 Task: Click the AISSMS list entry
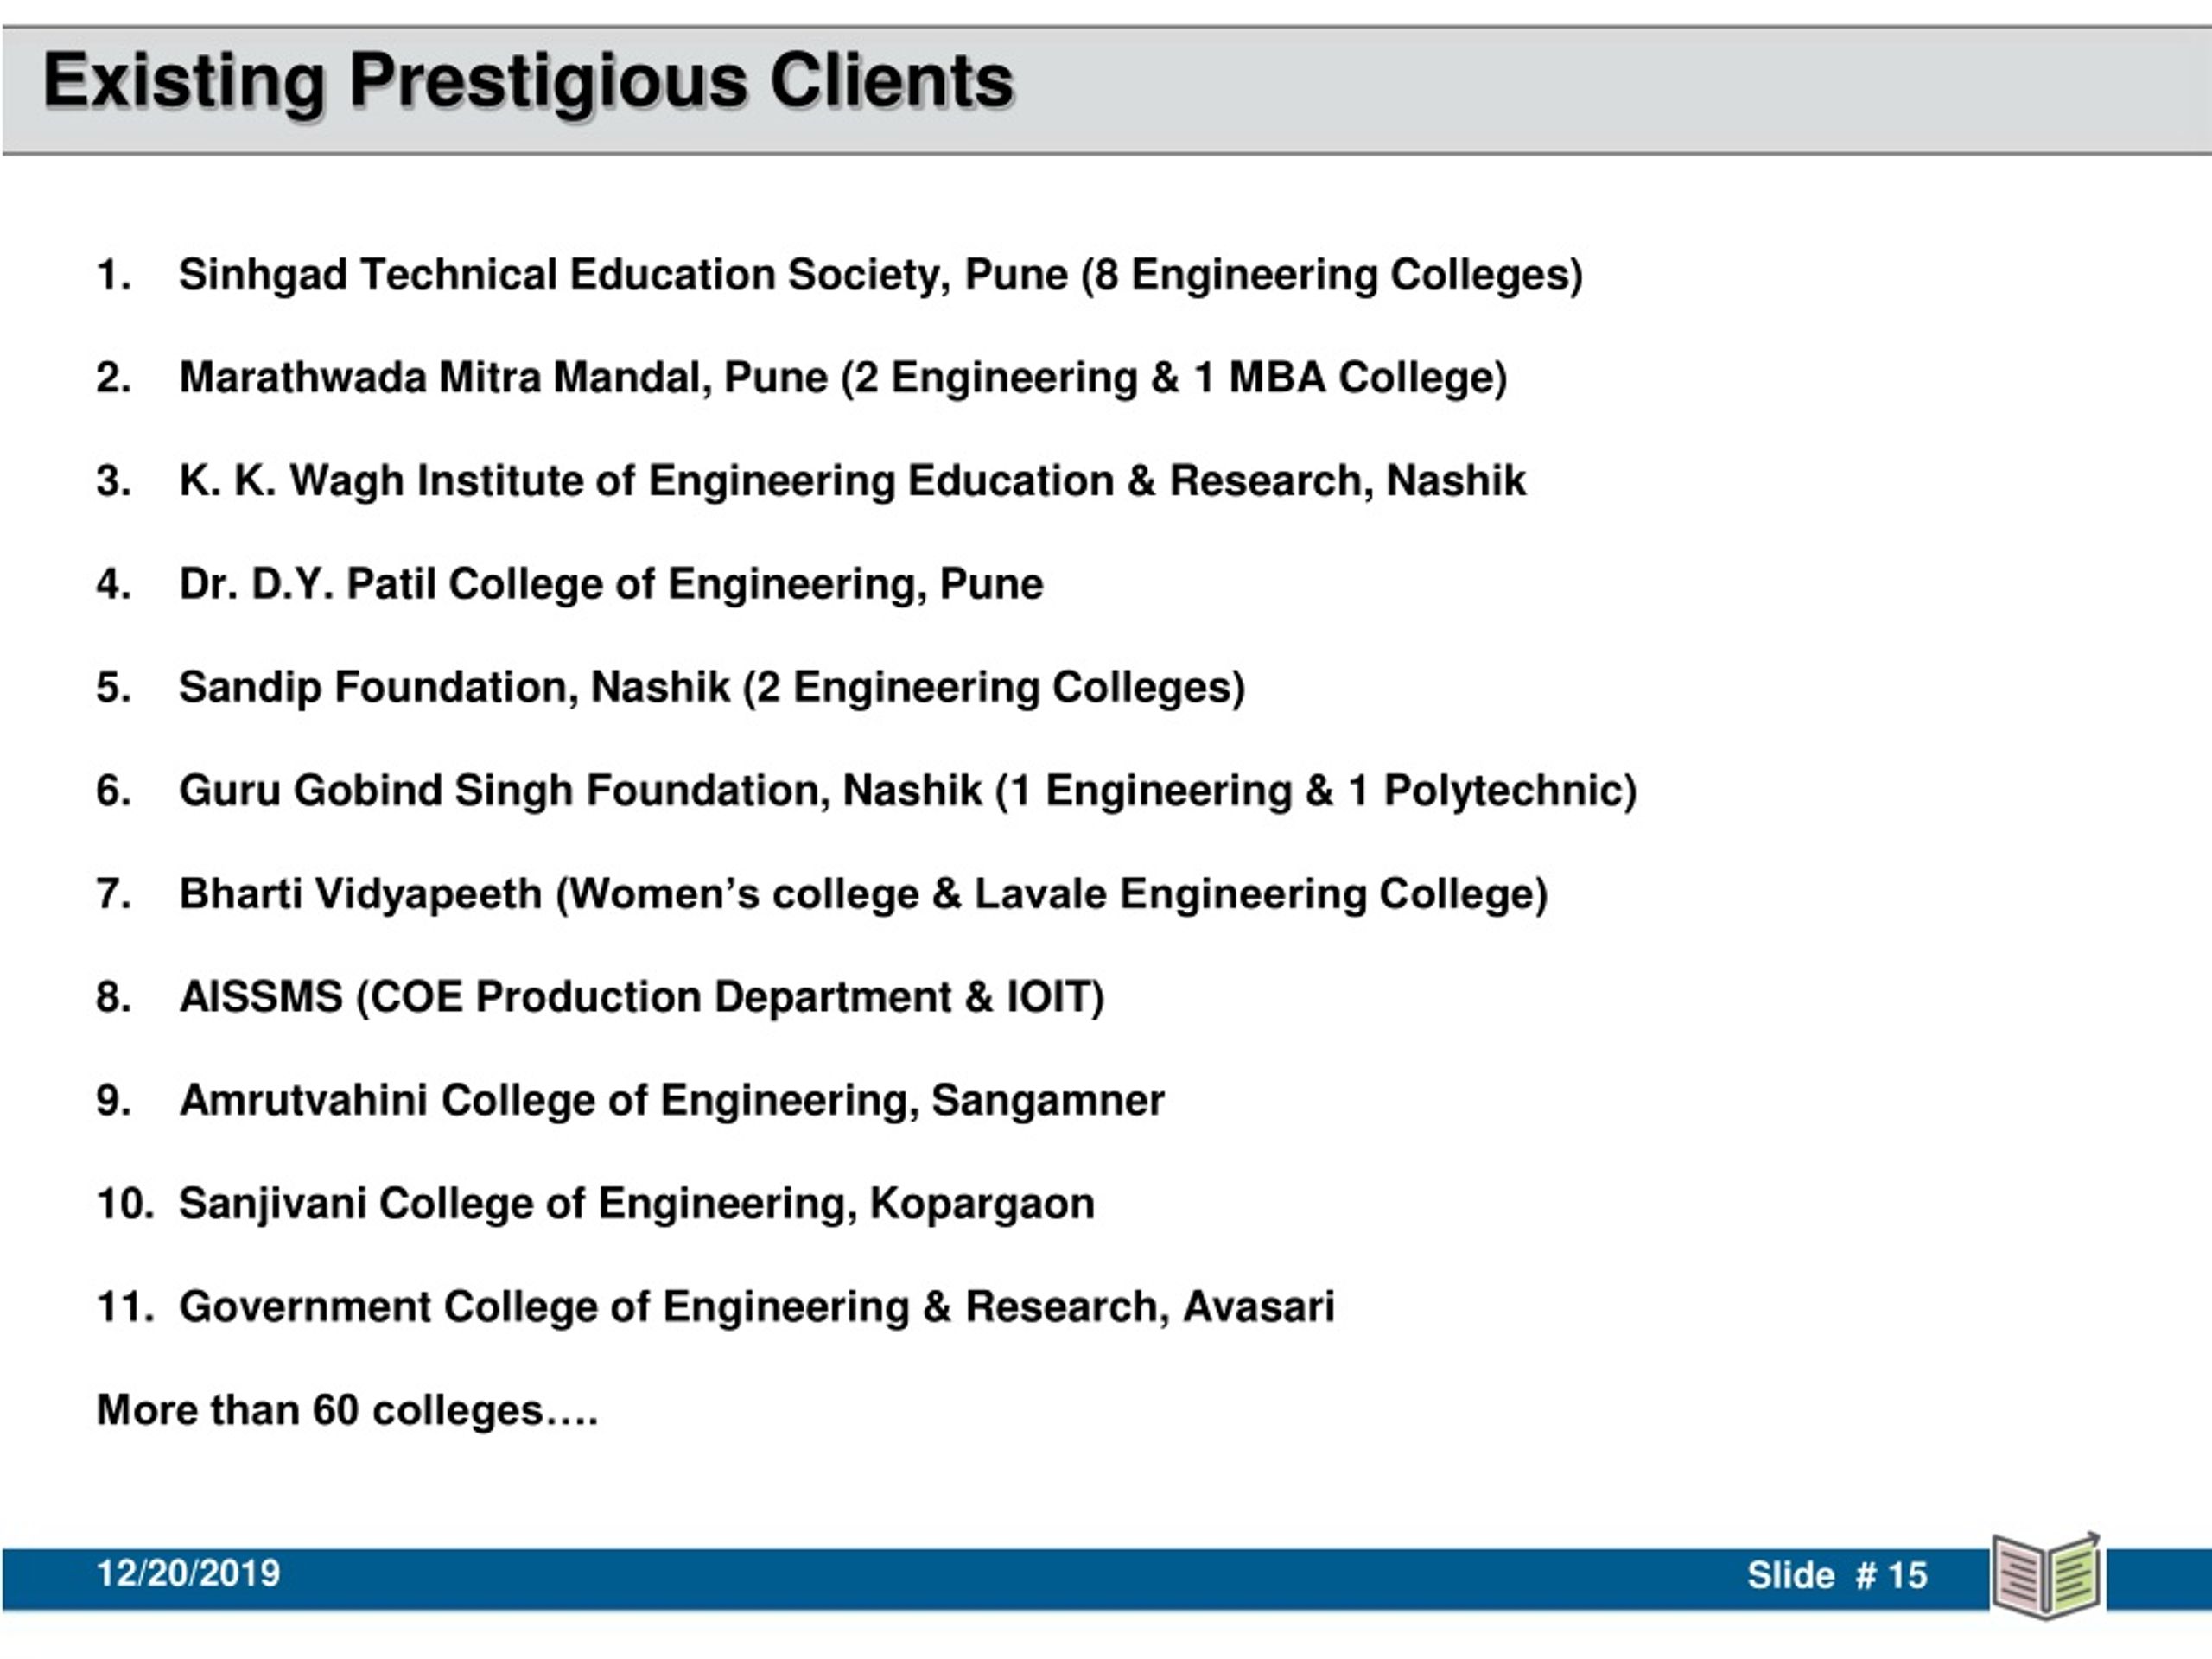coord(641,997)
